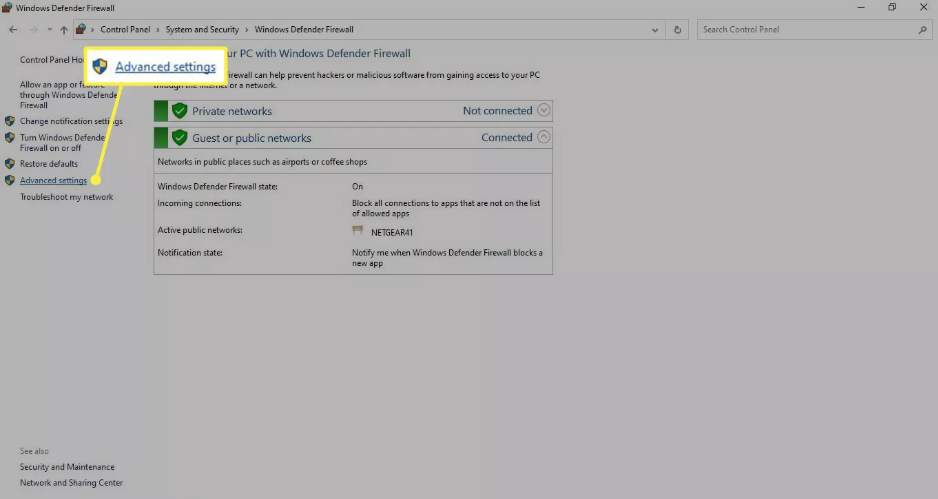Collapse the Guest or public networks chevron

[x=543, y=137]
